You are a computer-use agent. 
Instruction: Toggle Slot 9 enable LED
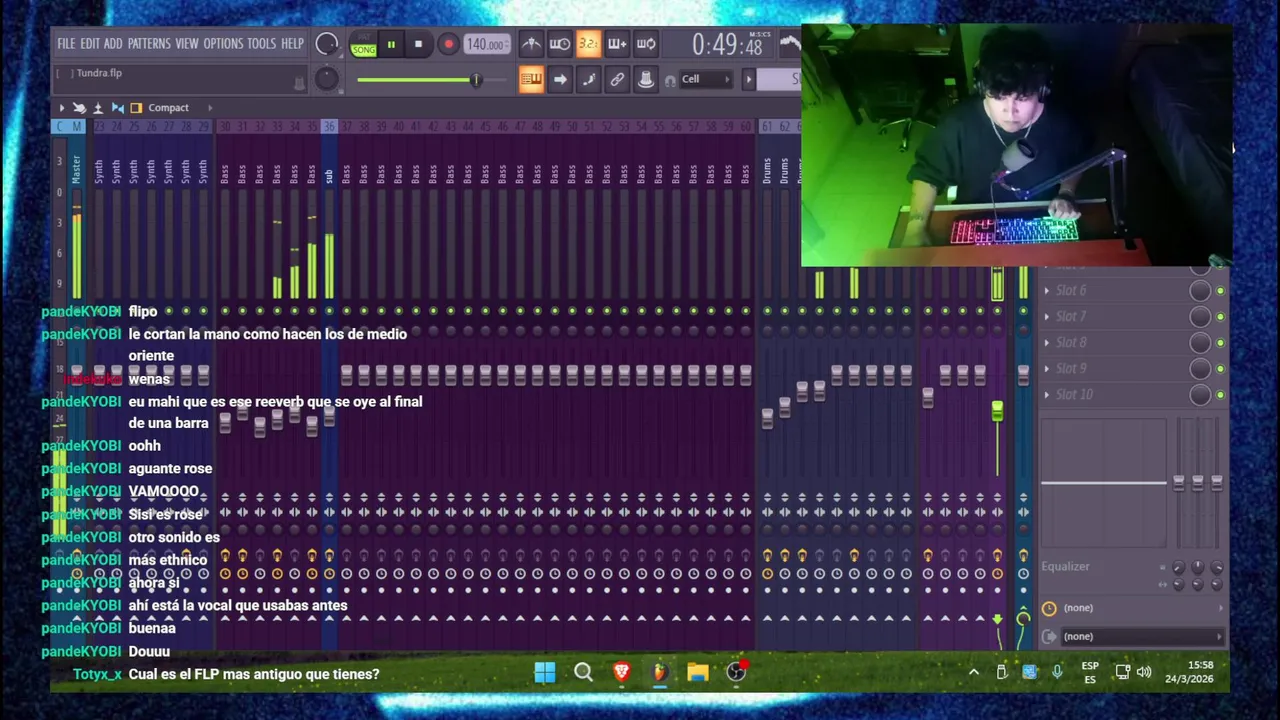point(1220,369)
